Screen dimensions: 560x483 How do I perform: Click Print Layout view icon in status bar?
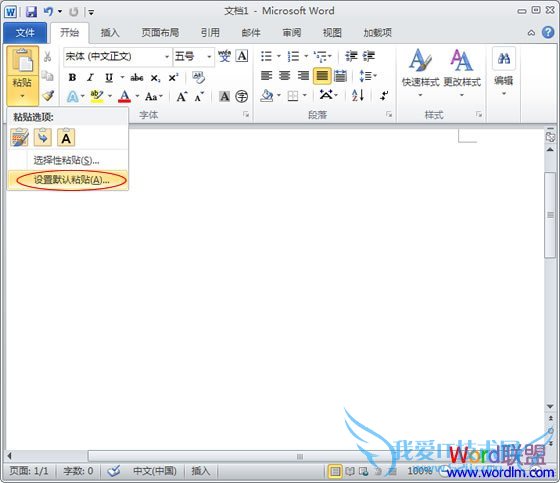335,472
